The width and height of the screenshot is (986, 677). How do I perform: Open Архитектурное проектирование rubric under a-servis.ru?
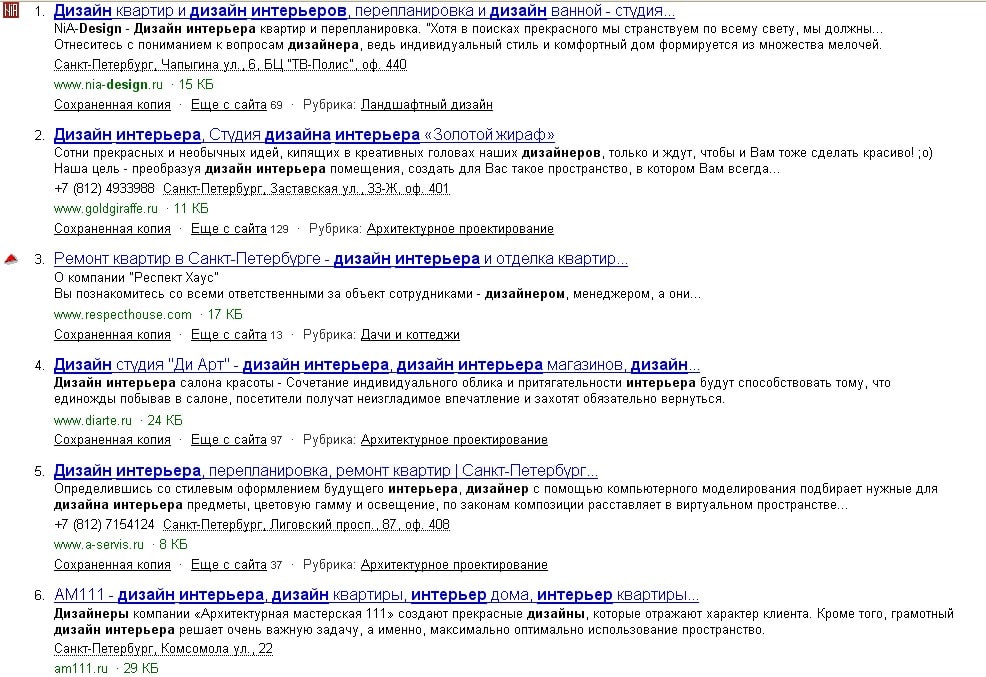(x=454, y=564)
